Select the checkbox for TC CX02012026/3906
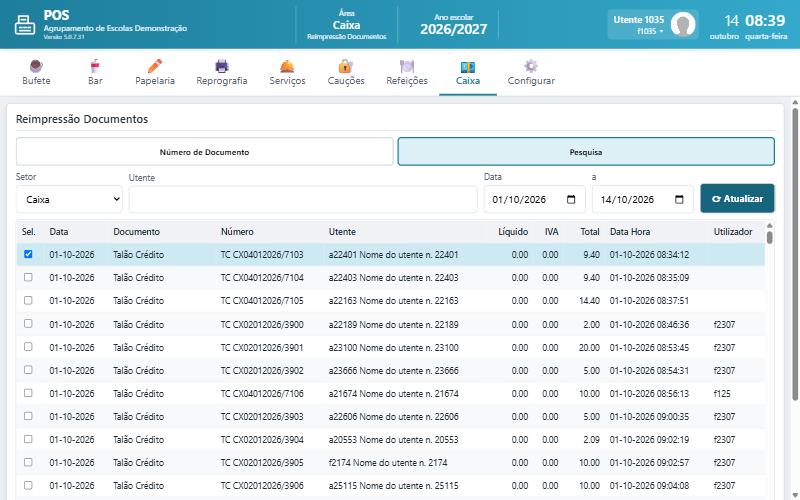This screenshot has width=800, height=500. 28,485
